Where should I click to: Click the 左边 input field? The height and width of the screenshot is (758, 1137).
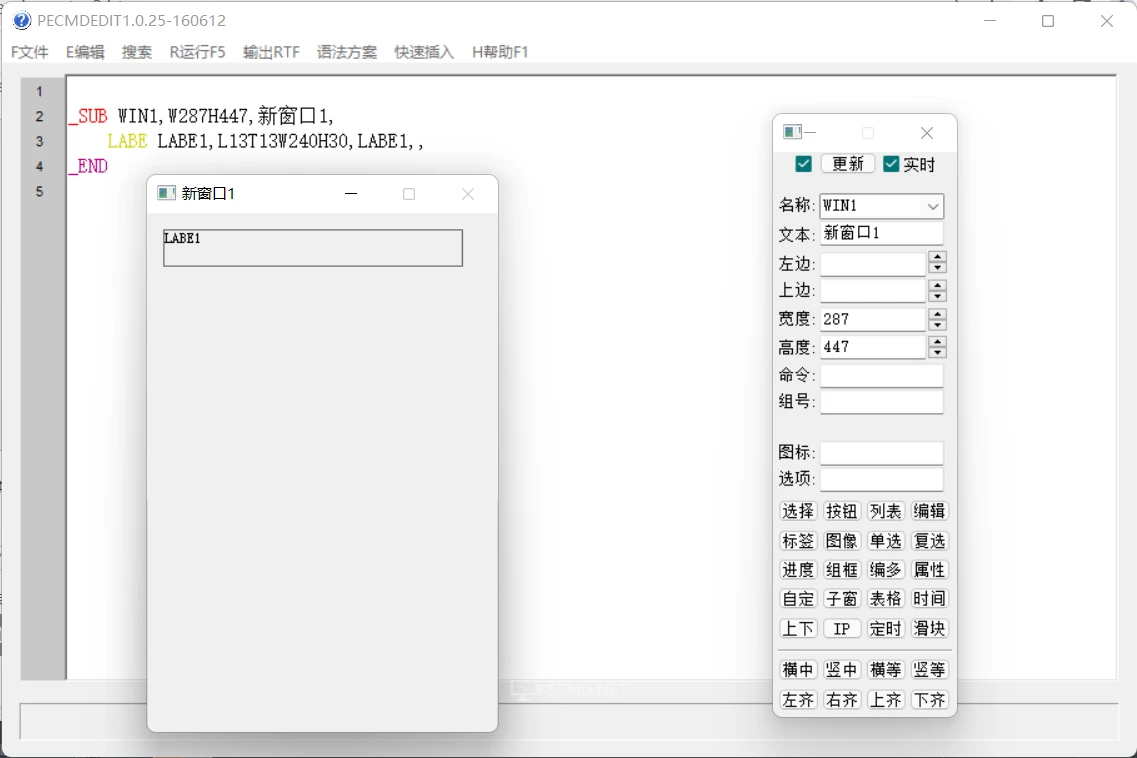coord(873,263)
